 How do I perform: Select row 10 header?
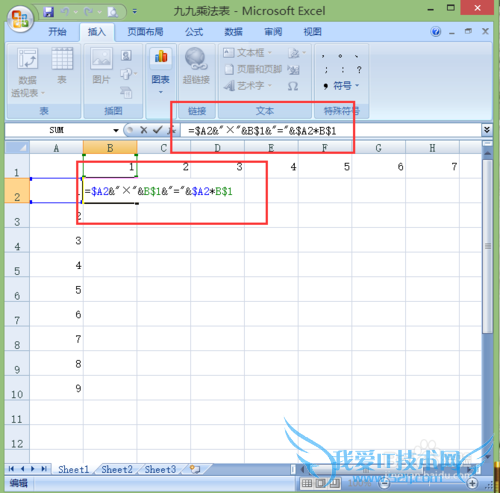tap(17, 388)
